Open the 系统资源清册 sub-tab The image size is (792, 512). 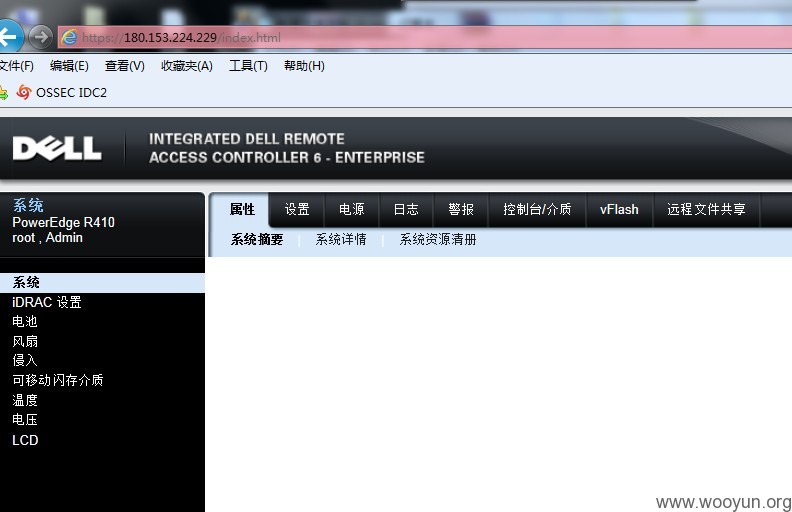[x=438, y=239]
